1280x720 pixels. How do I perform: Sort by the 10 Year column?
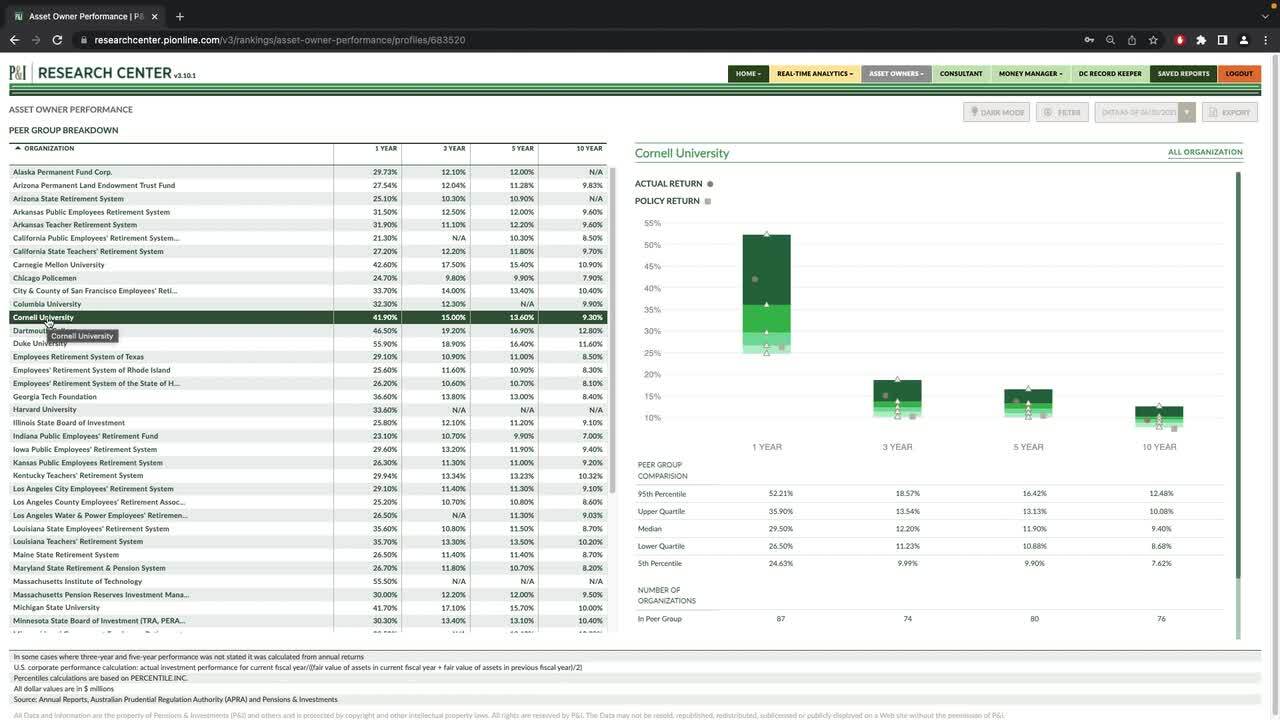click(590, 148)
